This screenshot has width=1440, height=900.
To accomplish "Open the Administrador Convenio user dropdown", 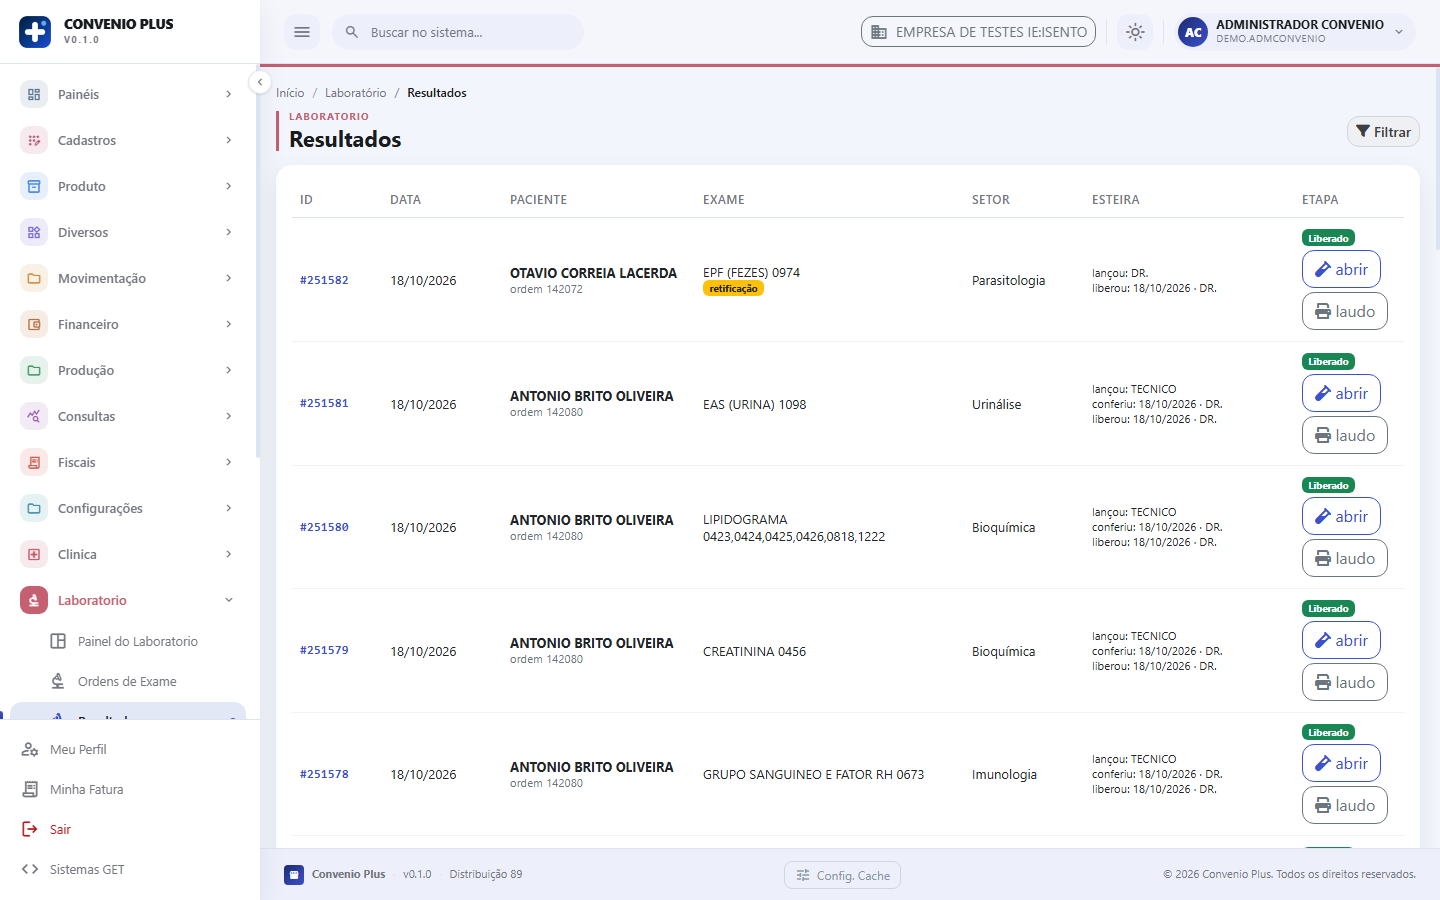I will point(1295,32).
